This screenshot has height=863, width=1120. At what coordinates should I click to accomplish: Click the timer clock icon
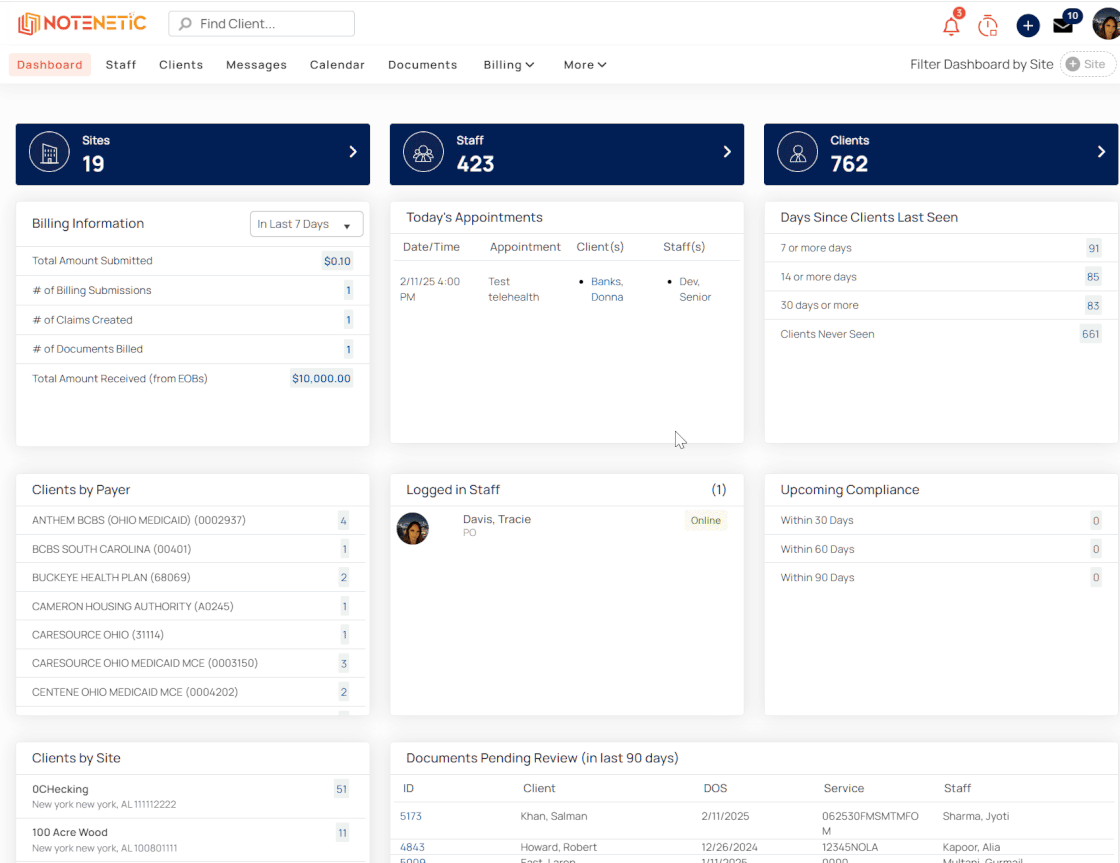[x=988, y=26]
